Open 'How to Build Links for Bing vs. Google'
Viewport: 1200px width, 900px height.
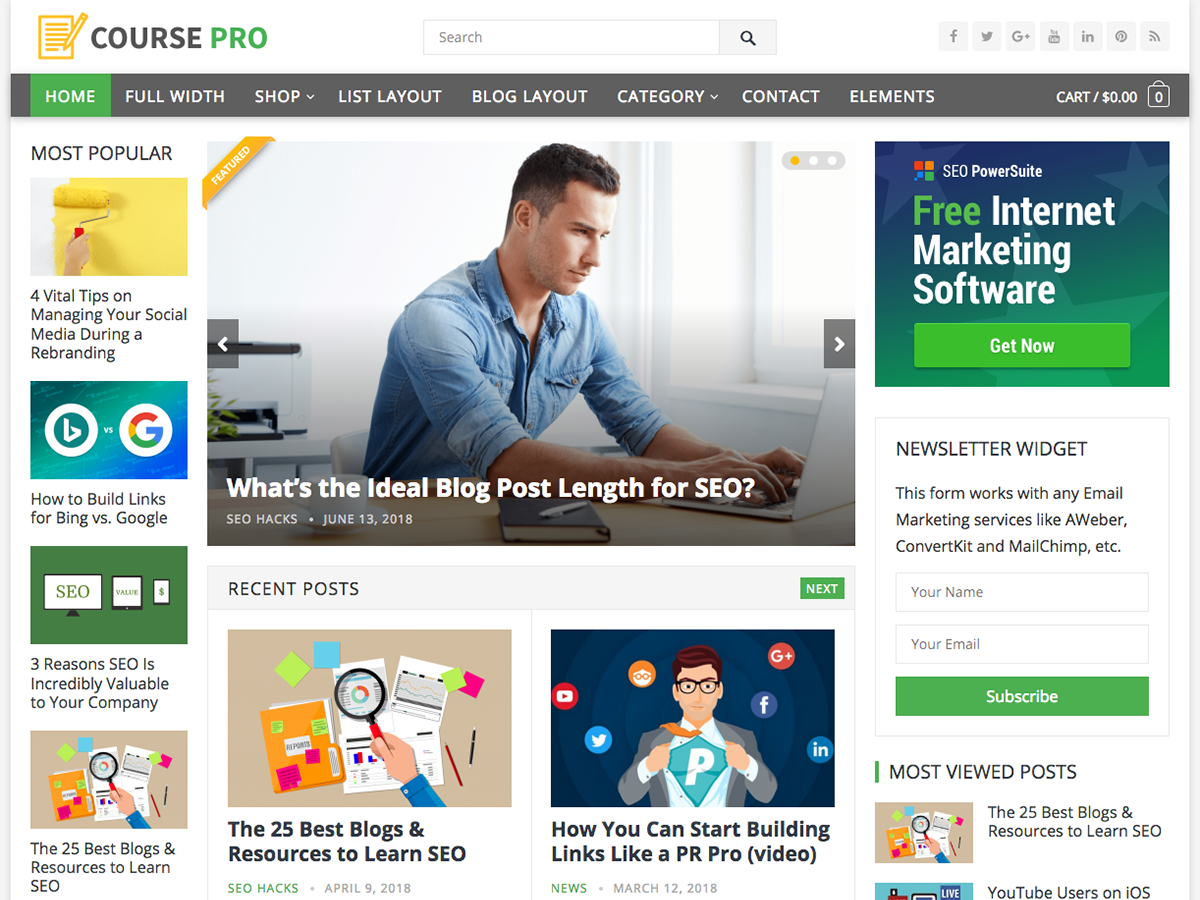click(x=99, y=508)
